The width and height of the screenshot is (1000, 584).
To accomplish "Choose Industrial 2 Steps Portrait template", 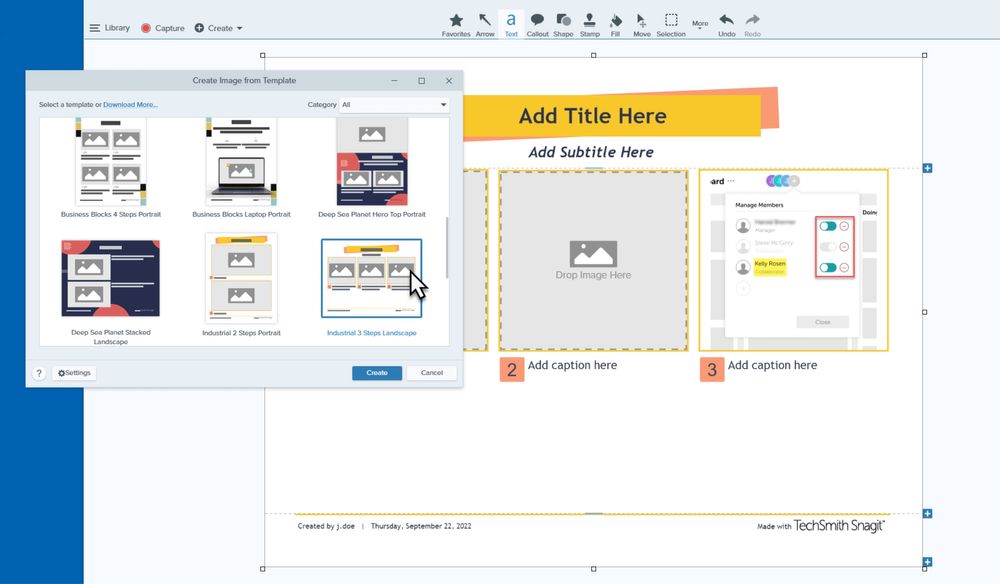I will [x=241, y=285].
